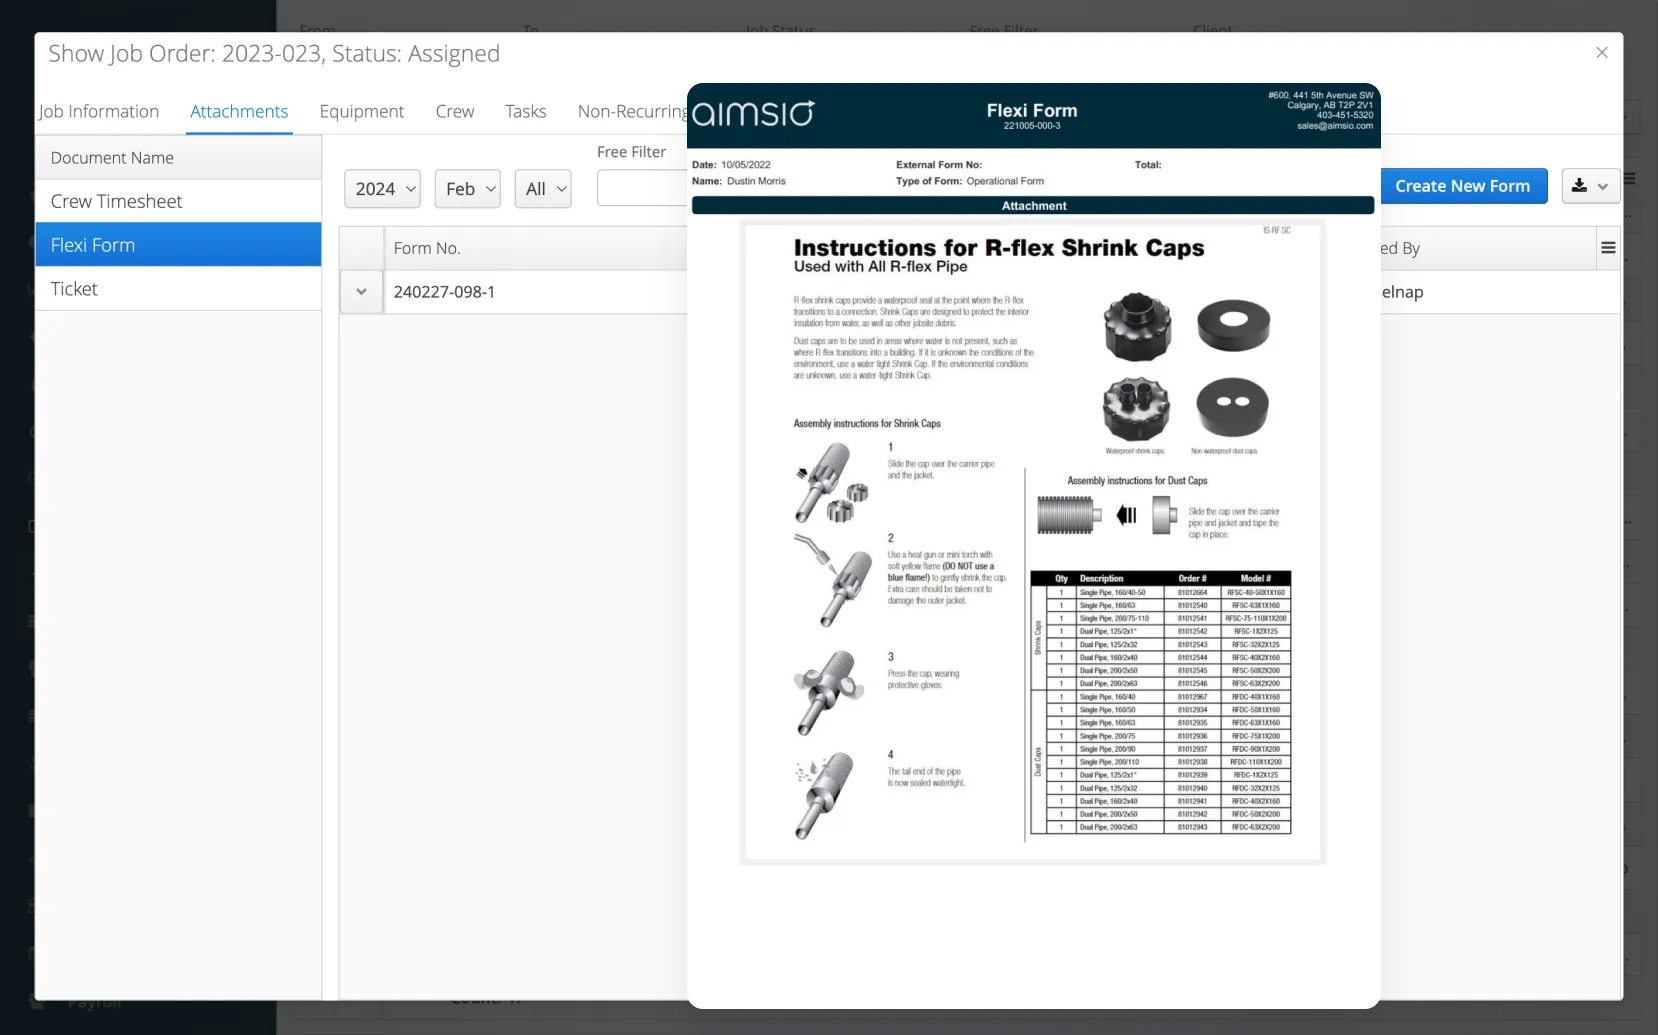Click the Create New Form button
1658x1035 pixels.
click(1463, 186)
